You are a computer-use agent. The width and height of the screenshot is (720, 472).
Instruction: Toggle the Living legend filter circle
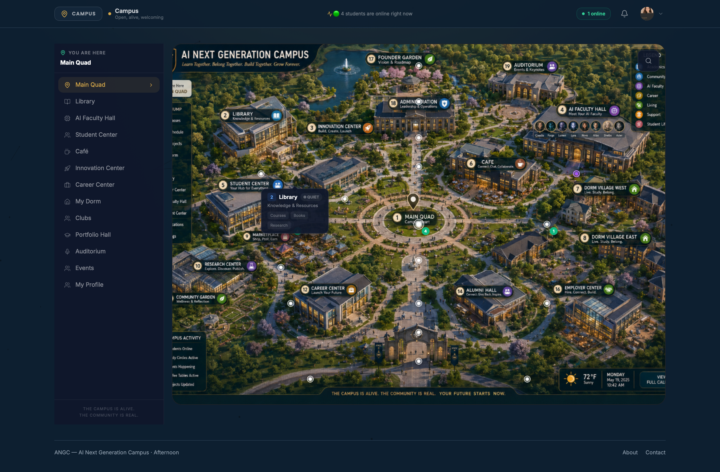click(x=639, y=105)
